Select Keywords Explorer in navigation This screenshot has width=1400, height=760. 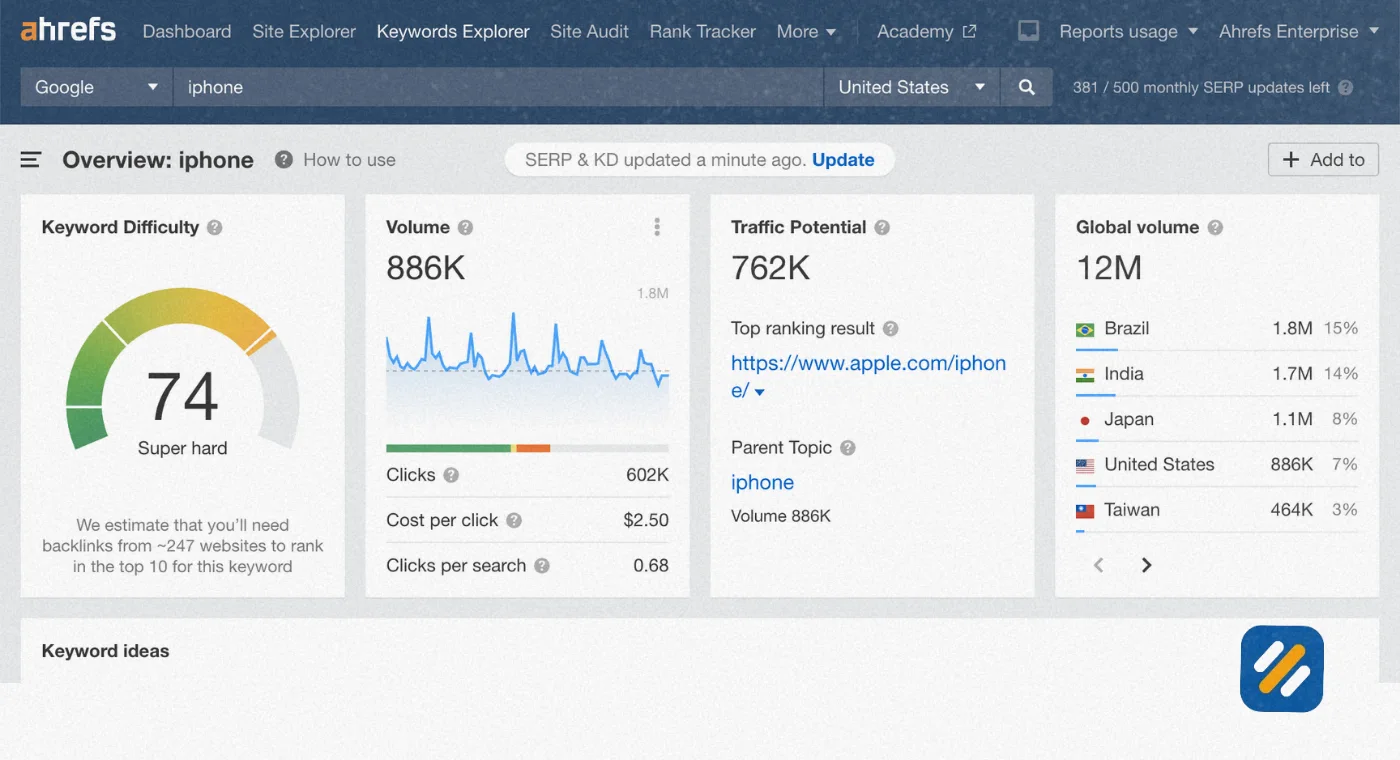pyautogui.click(x=453, y=31)
